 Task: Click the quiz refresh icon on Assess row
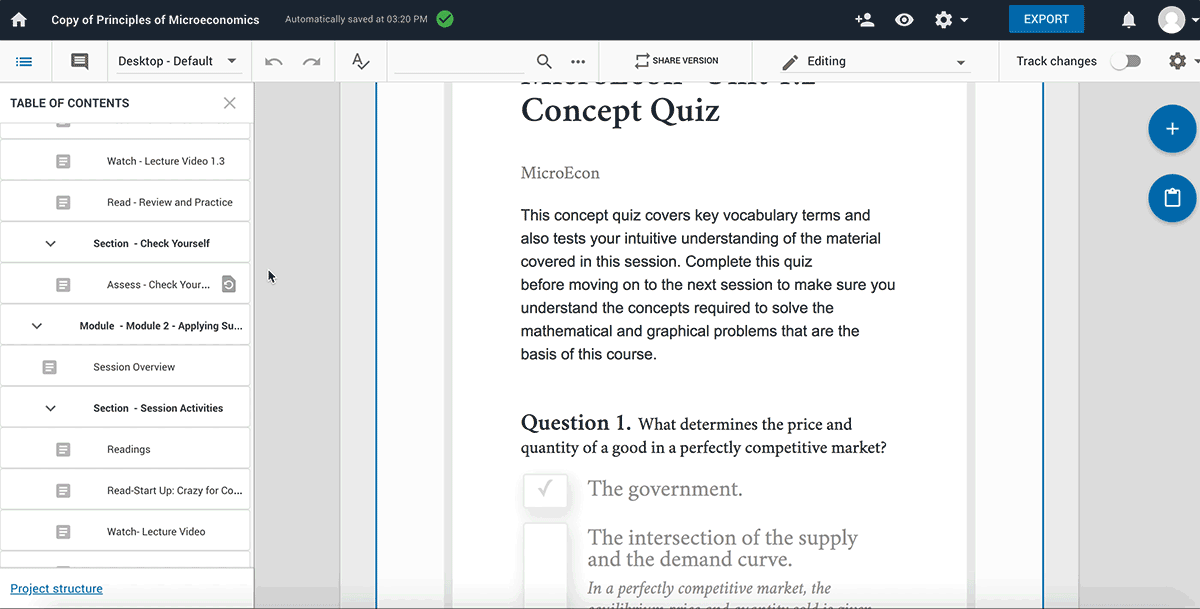point(229,284)
